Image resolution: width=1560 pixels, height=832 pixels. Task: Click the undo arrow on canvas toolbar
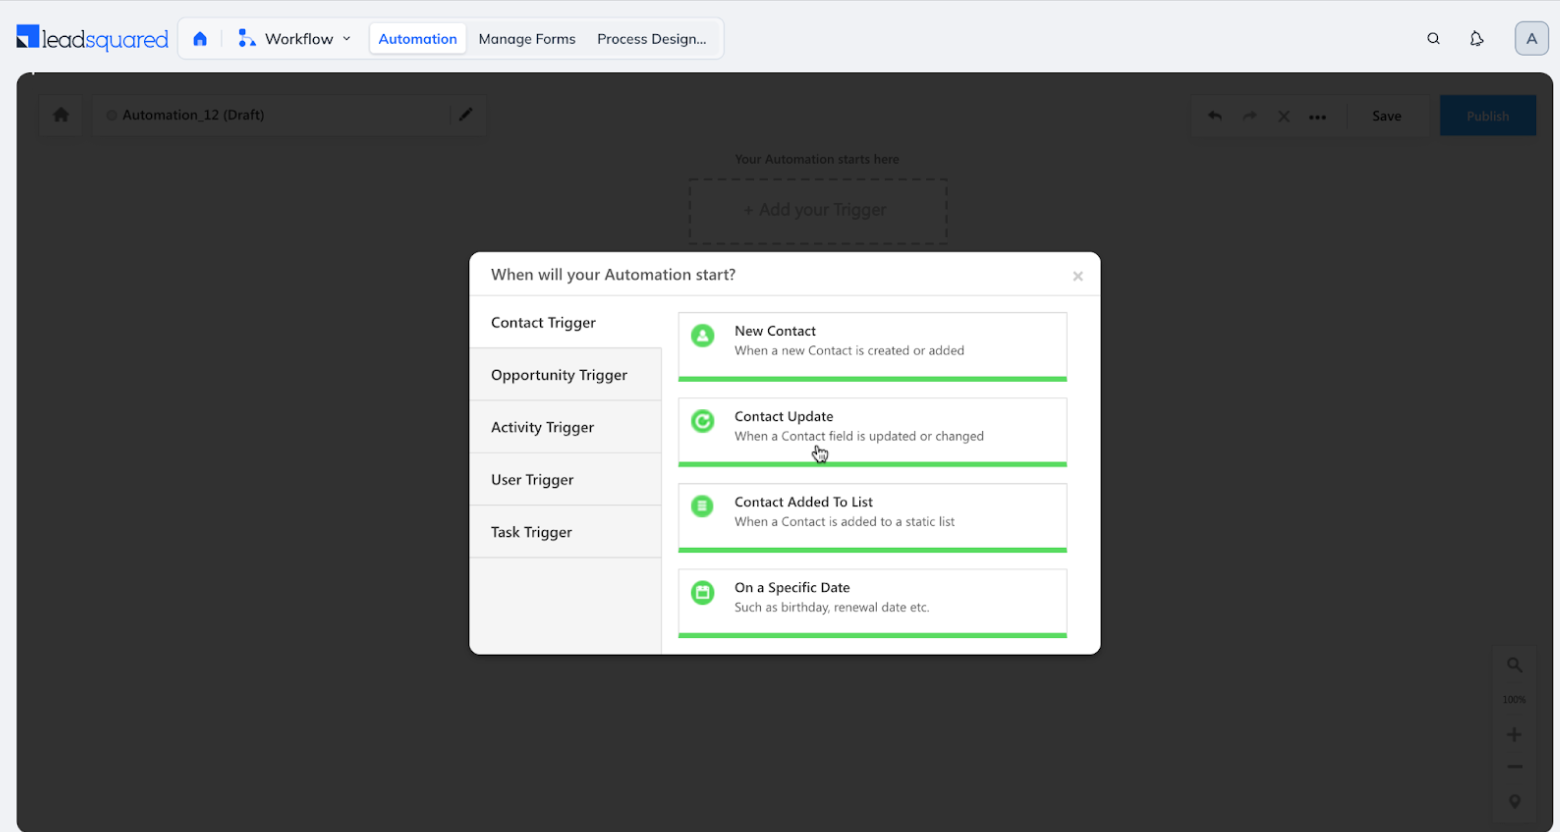(x=1215, y=115)
